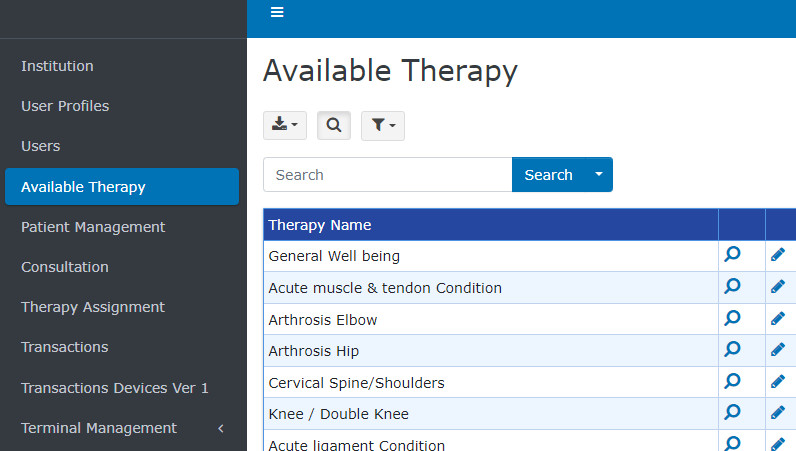
Task: Focus the Search text field
Action: (x=388, y=174)
